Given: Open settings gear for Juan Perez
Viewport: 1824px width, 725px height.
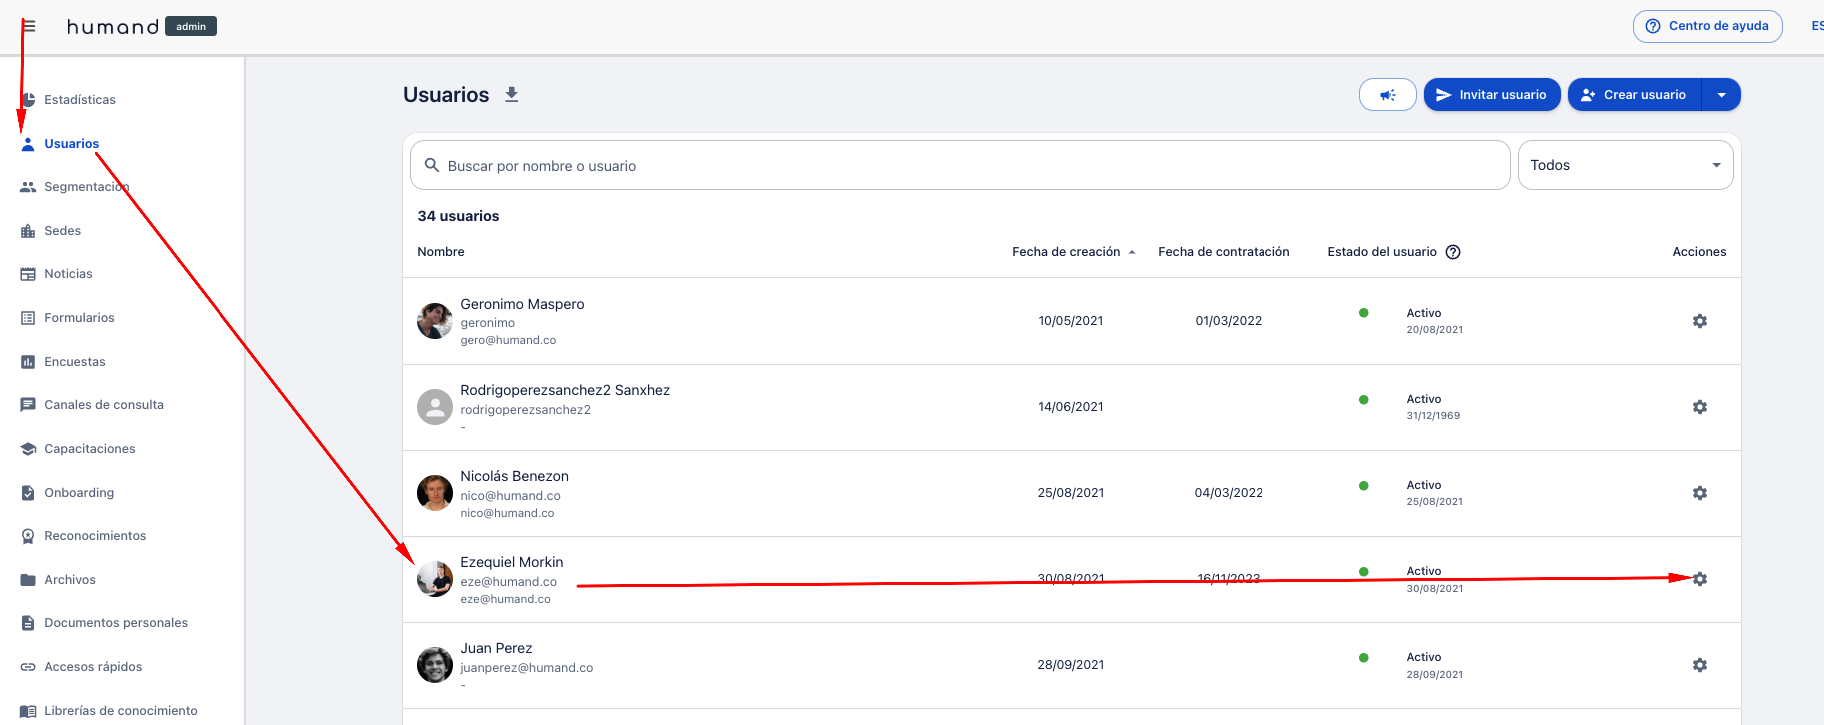Looking at the screenshot, I should [1700, 665].
